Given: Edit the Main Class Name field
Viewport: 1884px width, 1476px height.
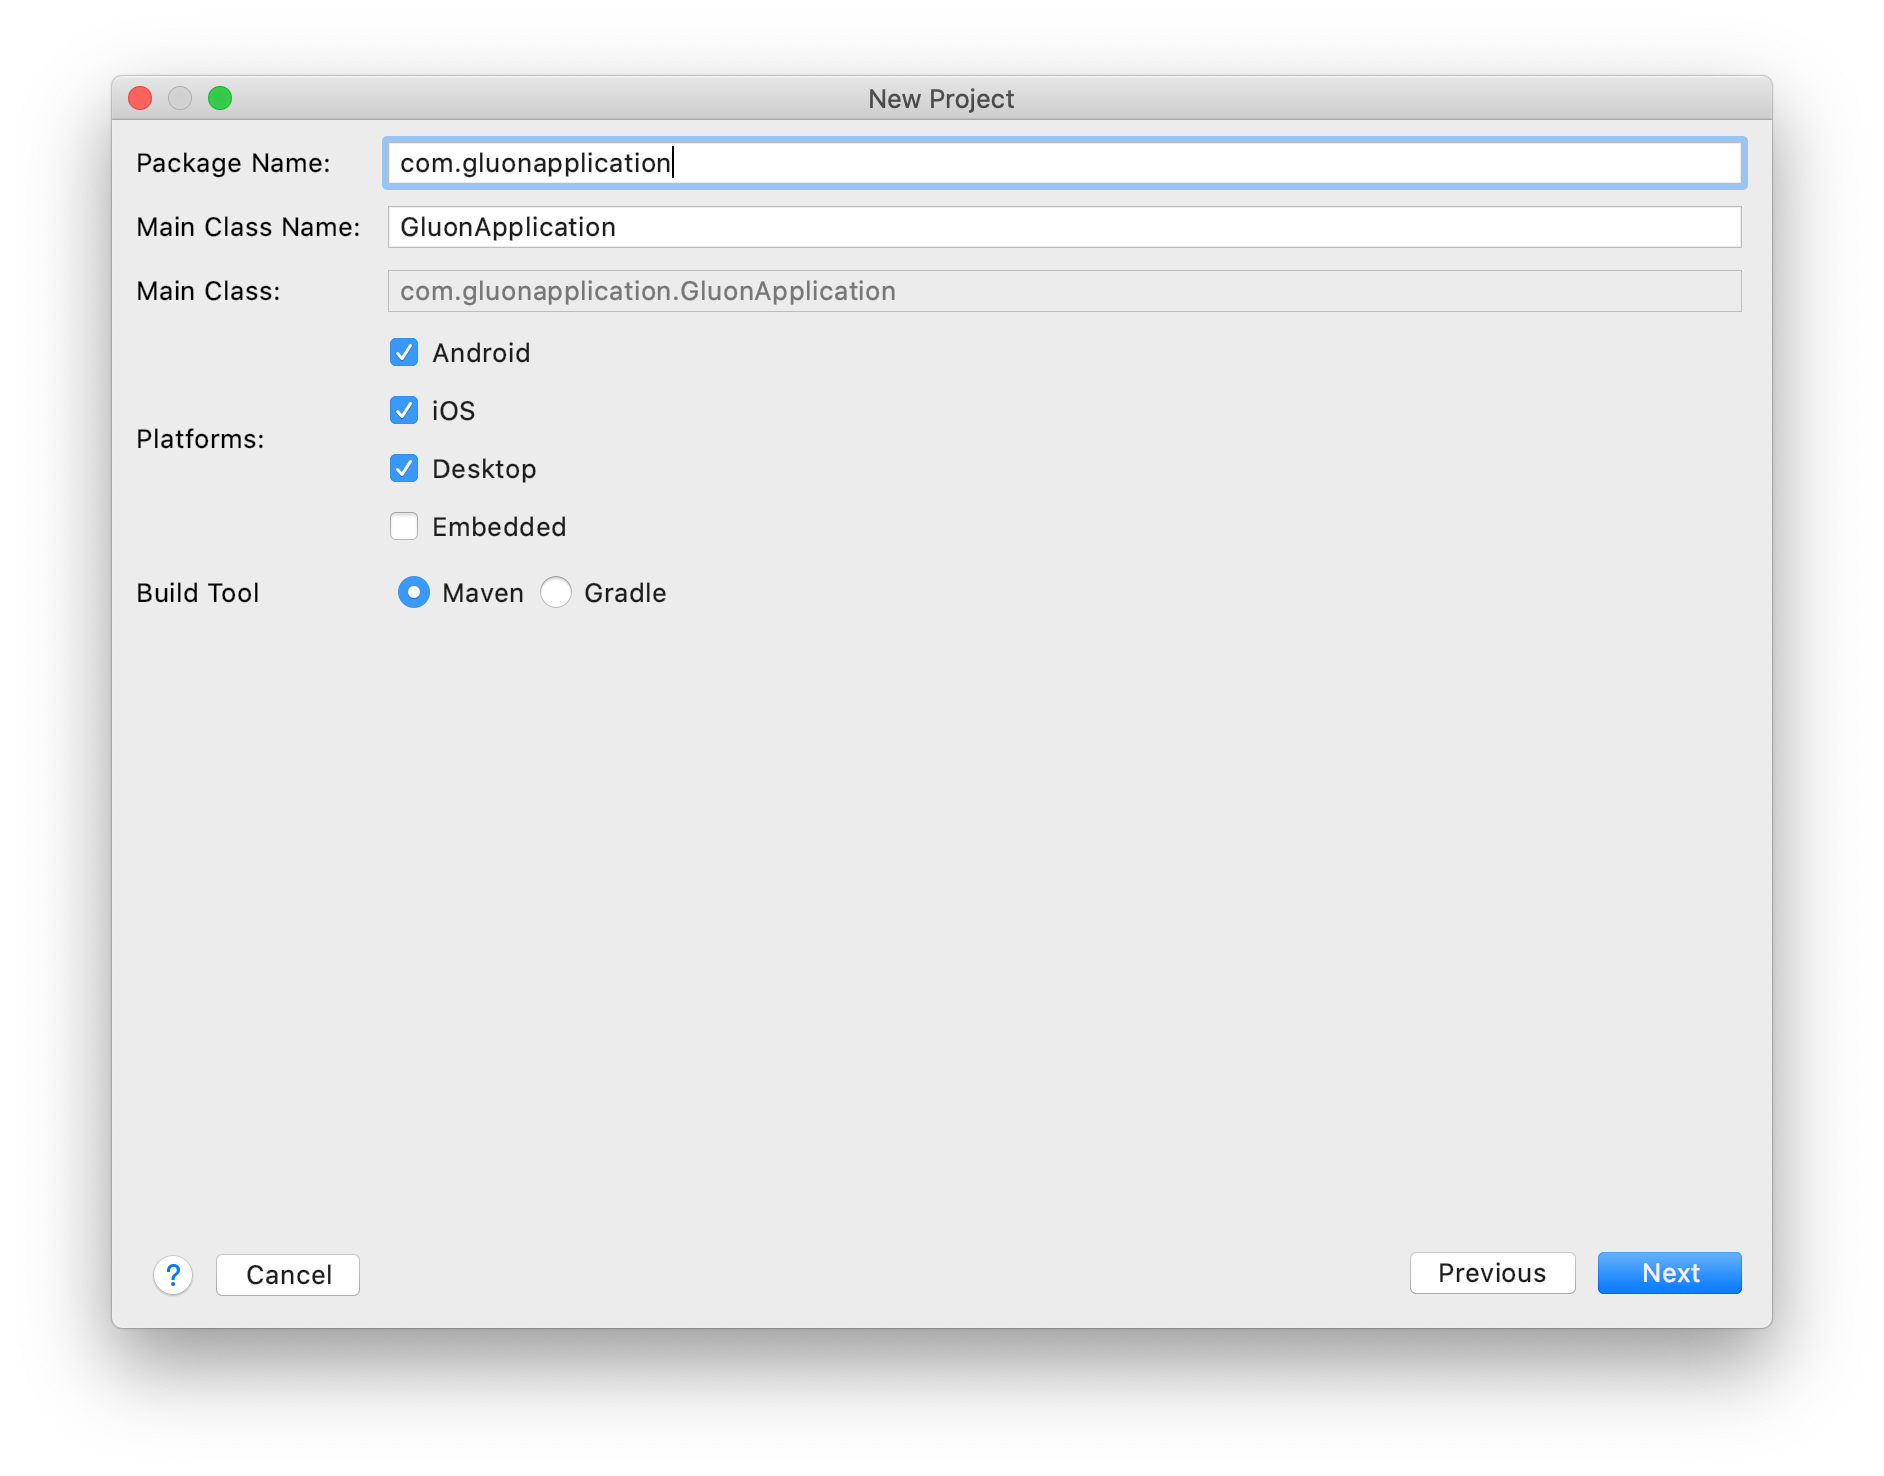Looking at the screenshot, I should 1065,227.
